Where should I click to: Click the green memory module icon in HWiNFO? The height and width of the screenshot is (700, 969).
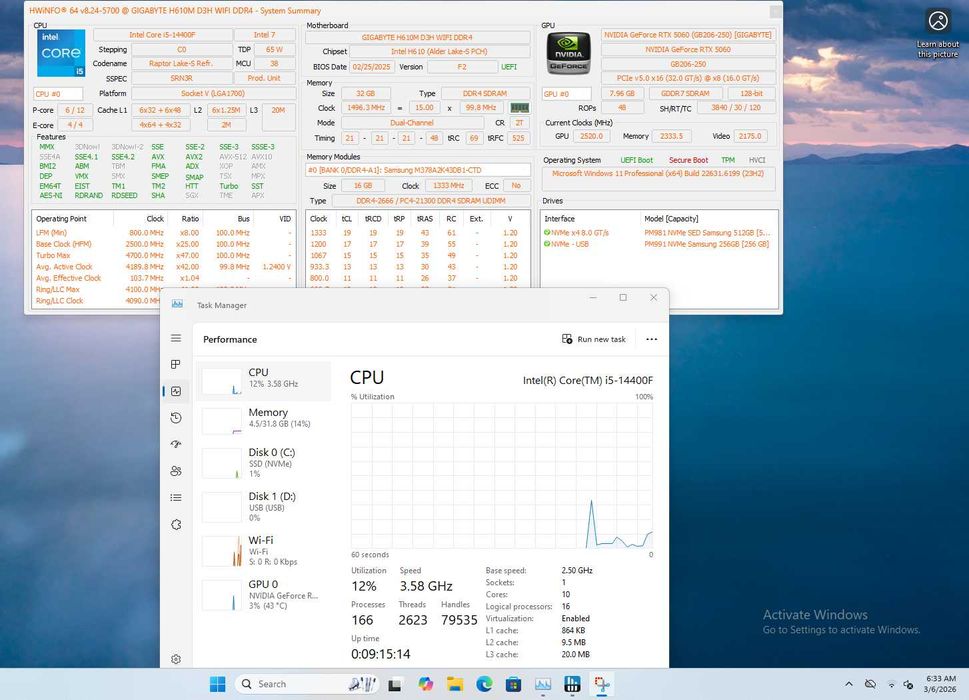click(520, 108)
